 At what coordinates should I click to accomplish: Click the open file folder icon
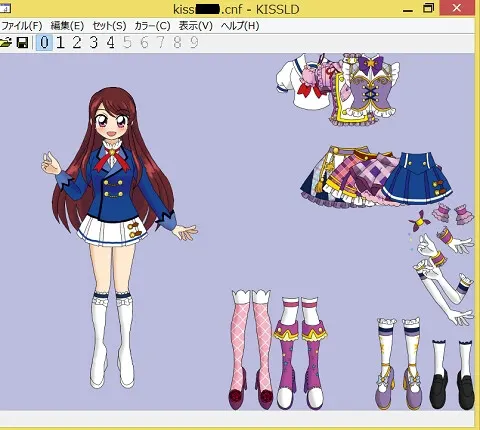pyautogui.click(x=5, y=43)
